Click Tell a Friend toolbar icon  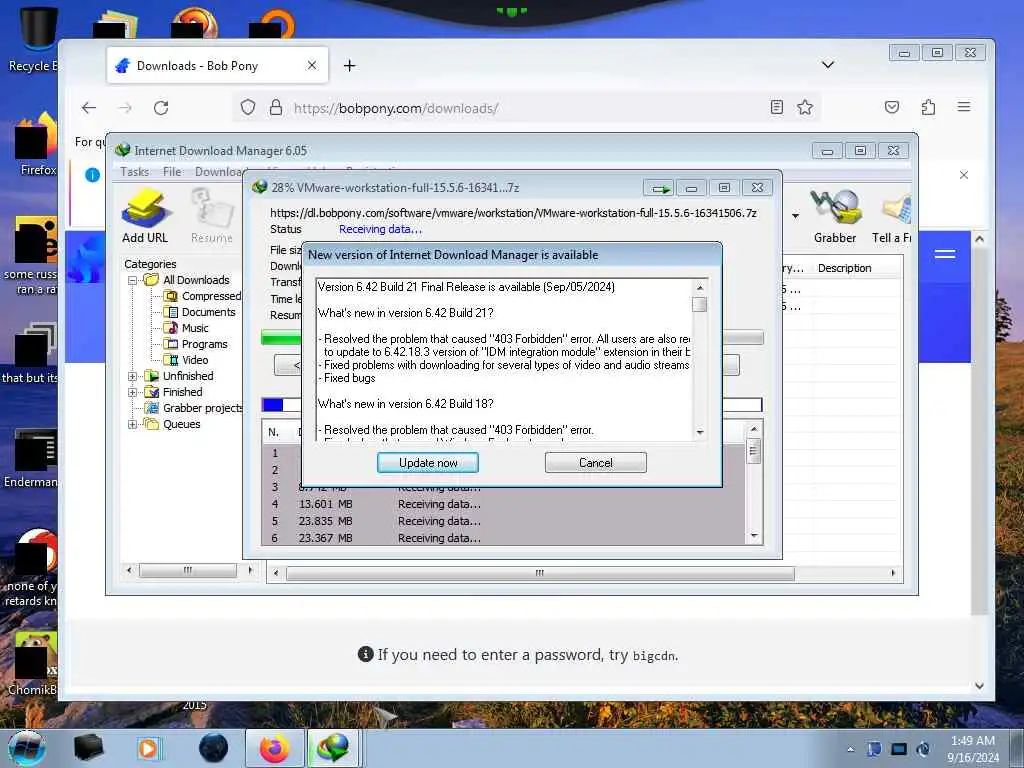(891, 217)
